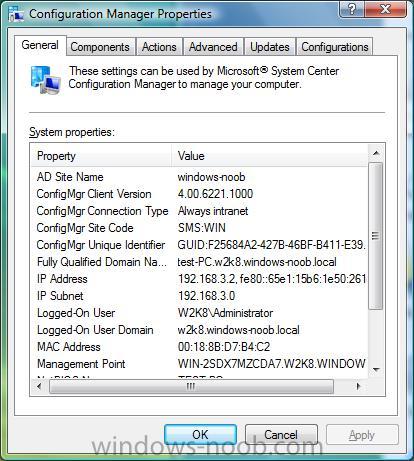The width and height of the screenshot is (414, 461).
Task: Close the Configuration Manager Properties dialog
Action: 385,9
